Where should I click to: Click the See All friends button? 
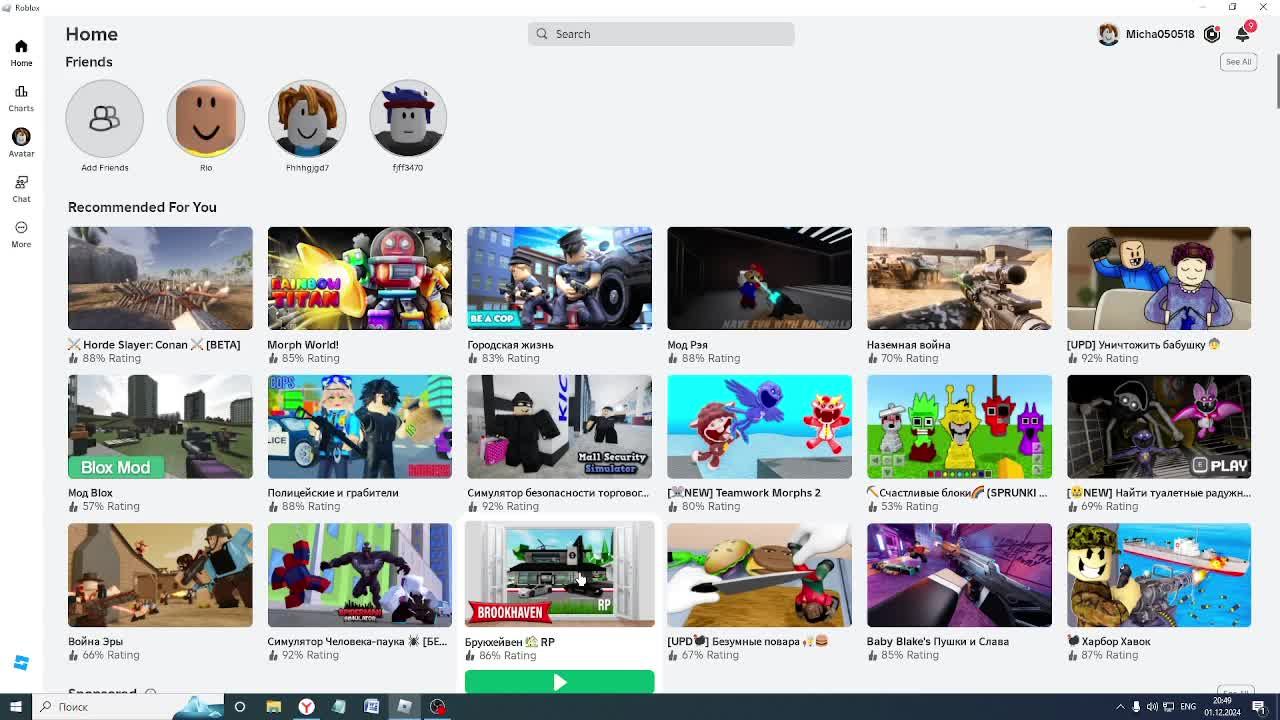click(x=1238, y=62)
